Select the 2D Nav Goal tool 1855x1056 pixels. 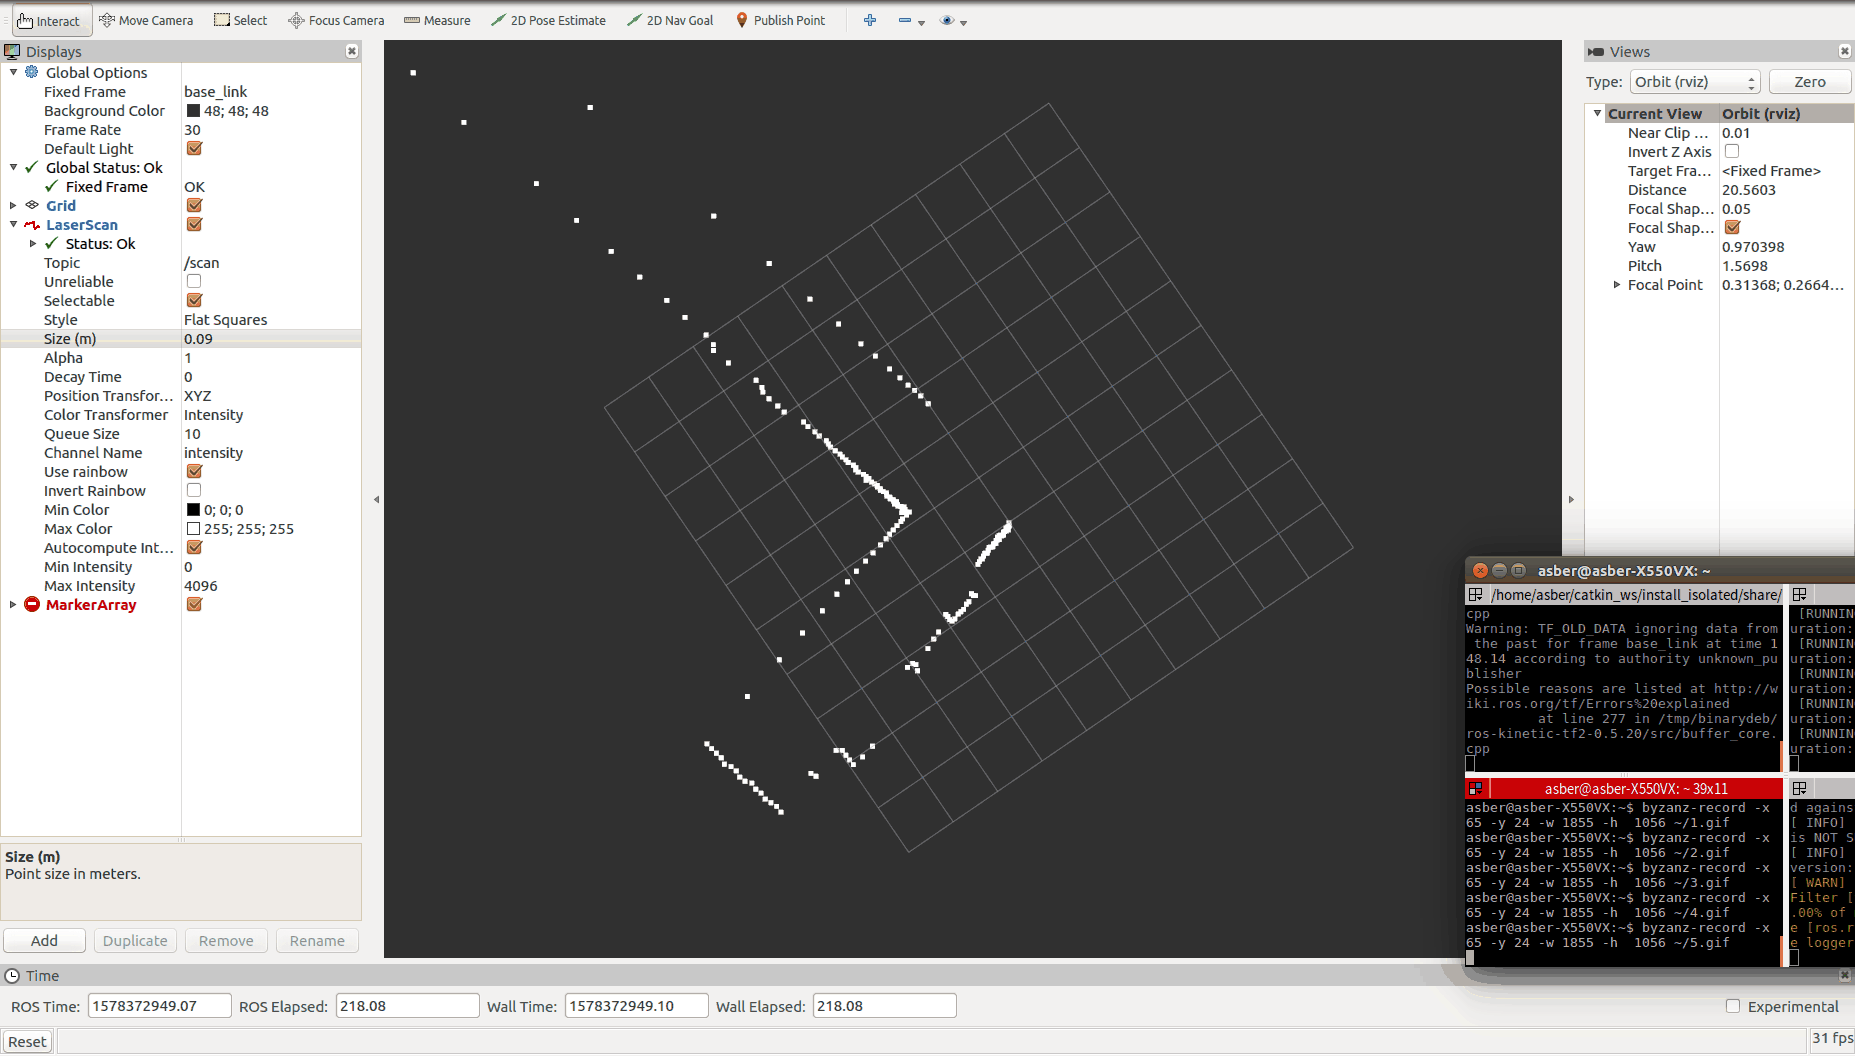tap(670, 20)
